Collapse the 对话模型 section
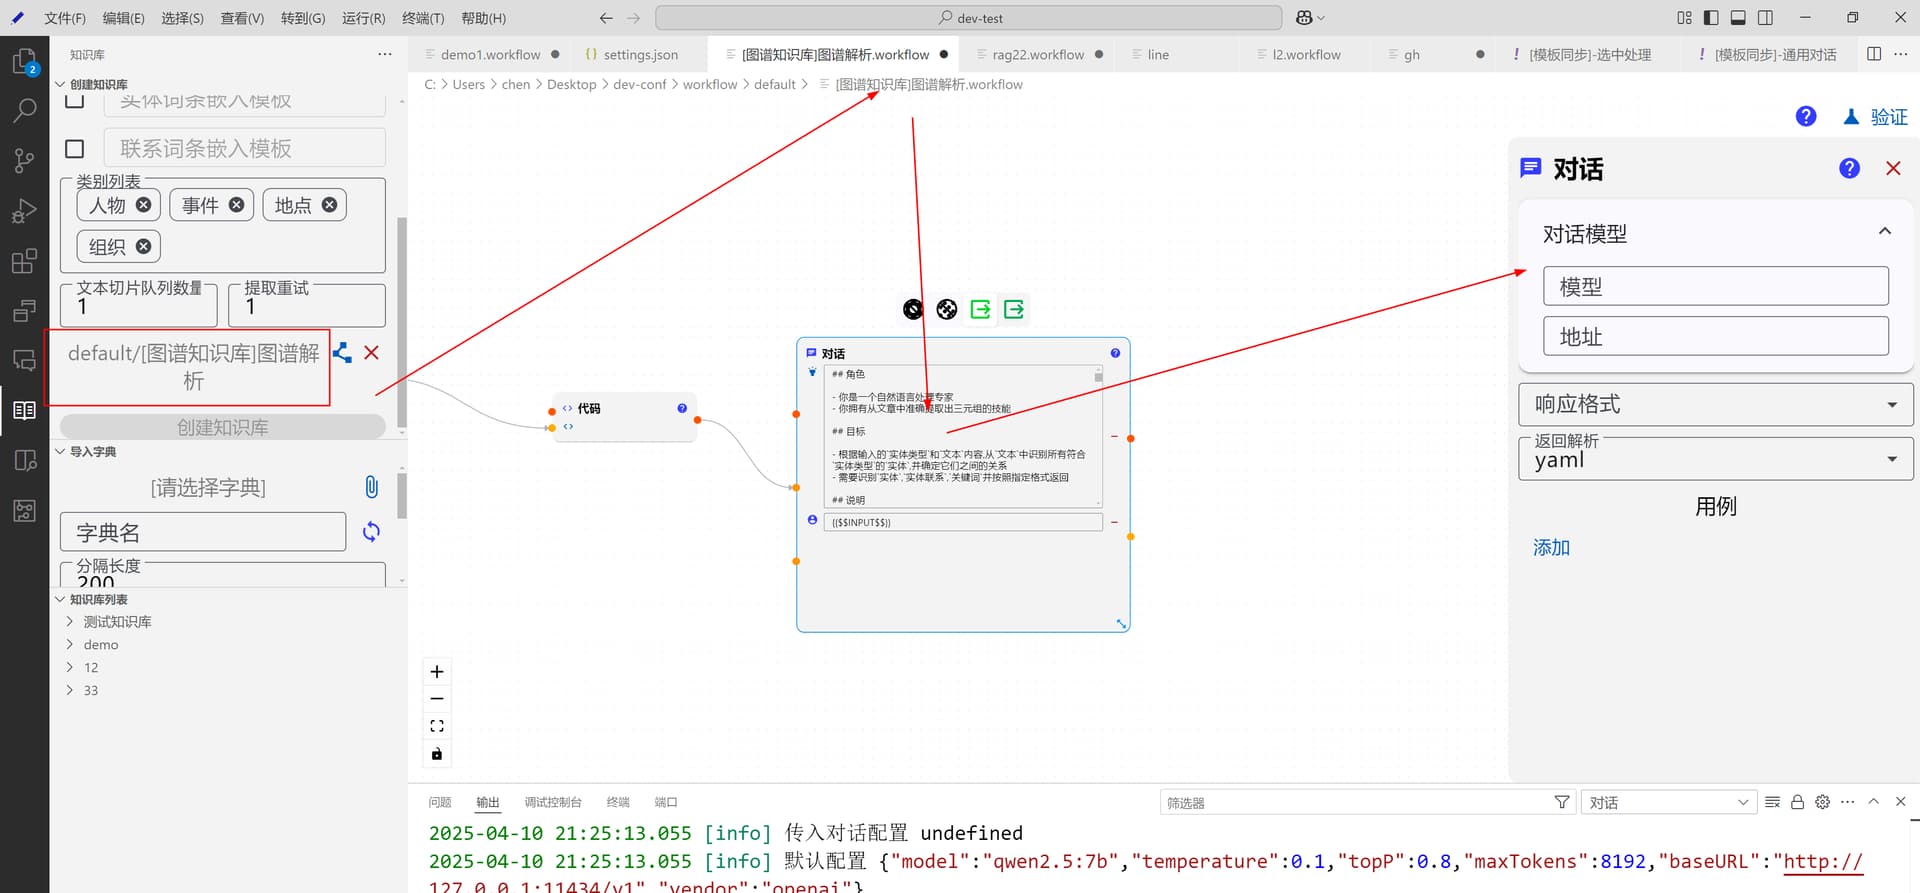 1884,232
